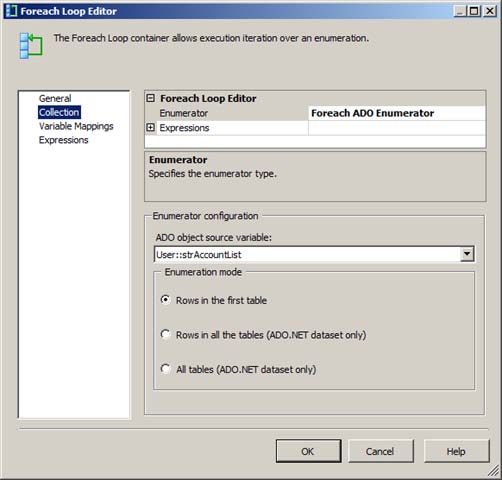Image resolution: width=502 pixels, height=480 pixels.
Task: Click the Foreach ADO Enumerator value field
Action: (x=397, y=113)
